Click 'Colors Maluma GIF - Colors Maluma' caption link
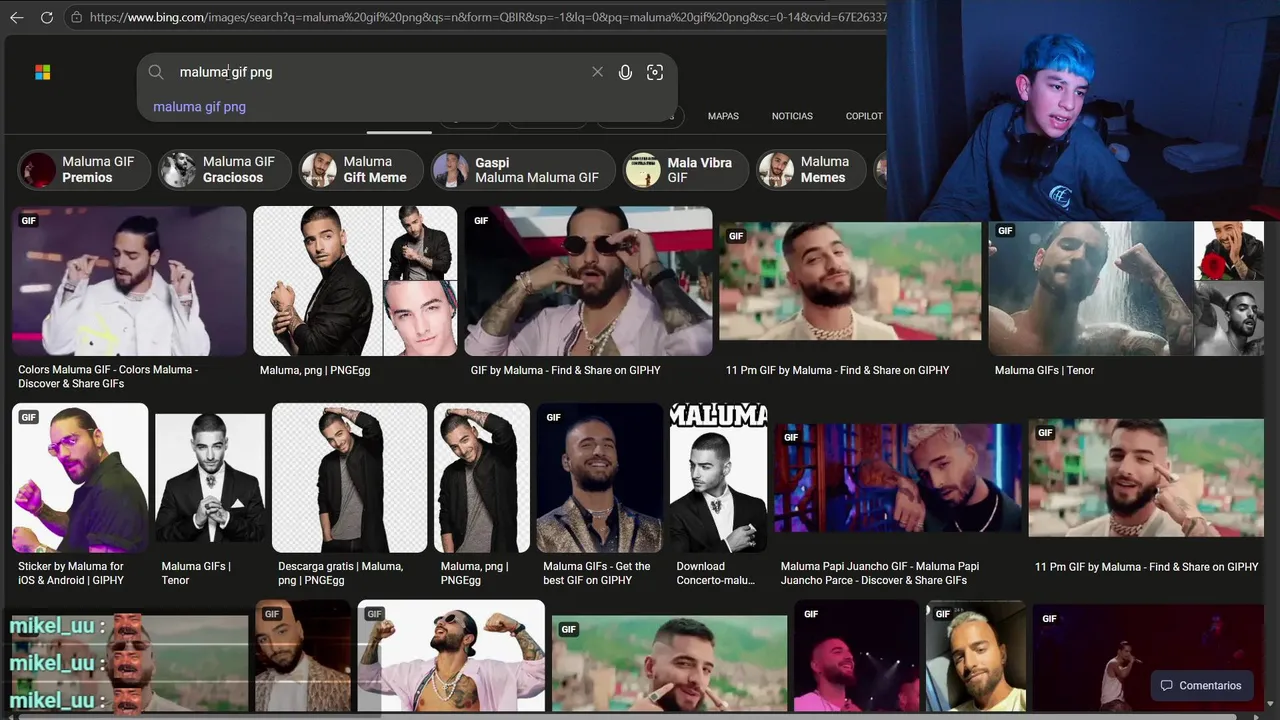Viewport: 1280px width, 720px height. (108, 377)
